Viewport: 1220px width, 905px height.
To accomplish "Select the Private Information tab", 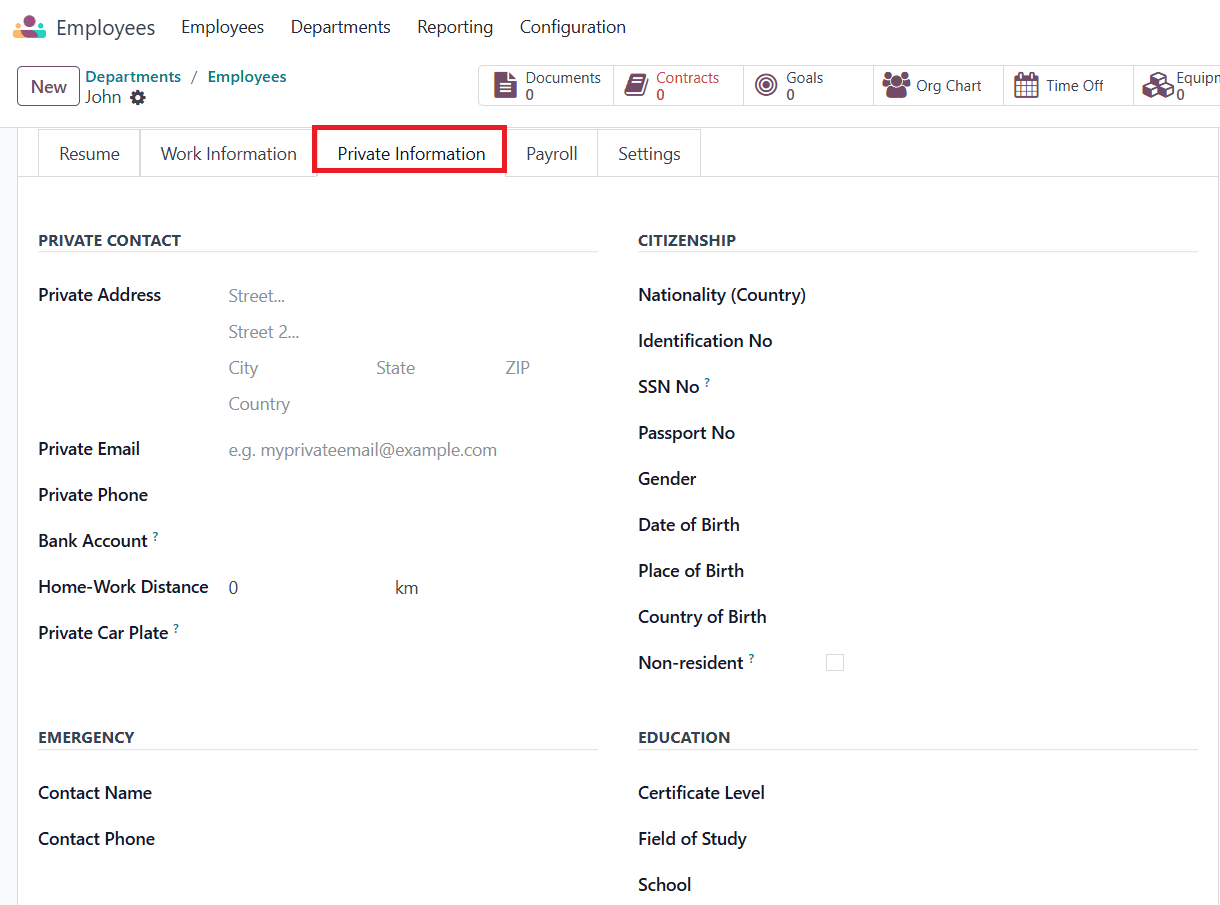I will tap(411, 153).
